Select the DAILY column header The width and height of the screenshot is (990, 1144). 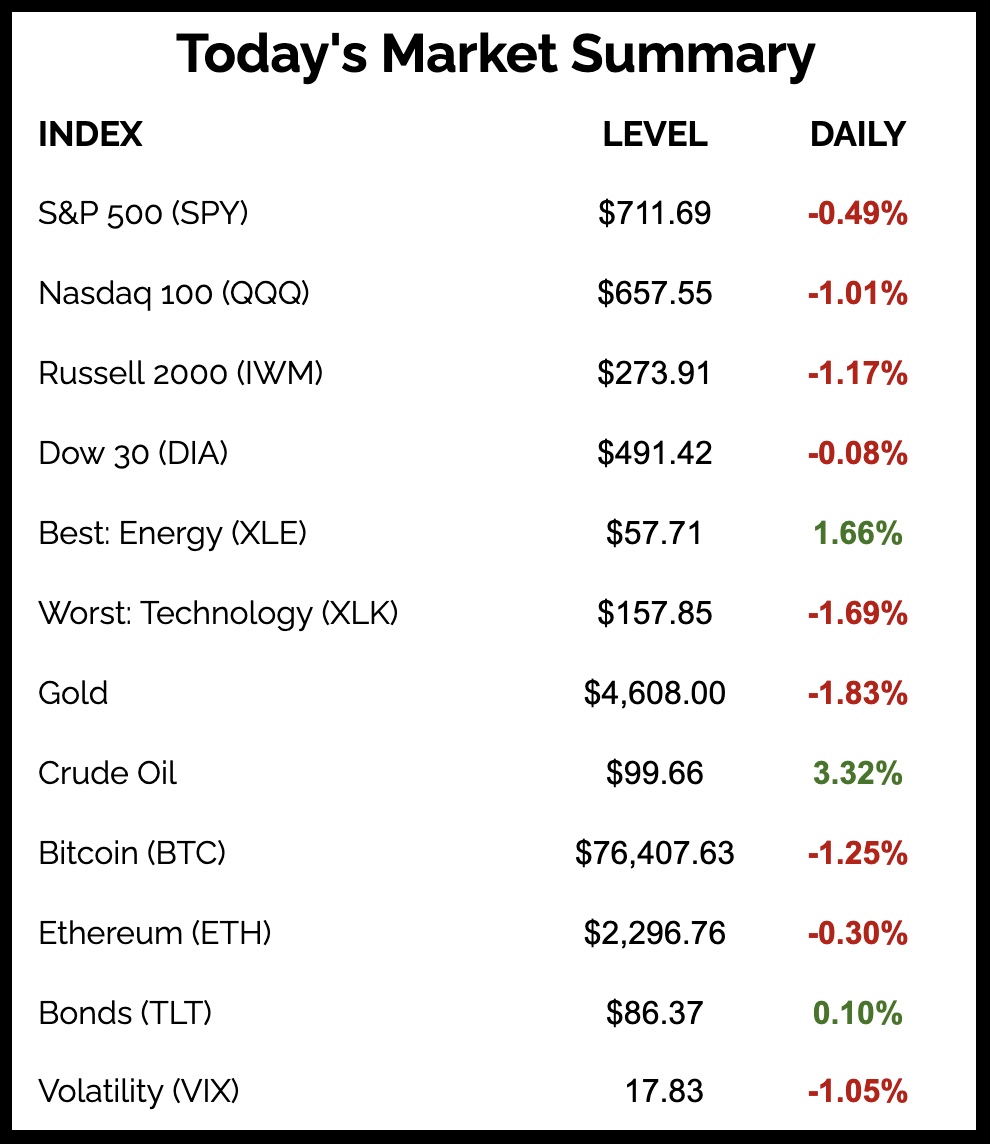coord(857,134)
